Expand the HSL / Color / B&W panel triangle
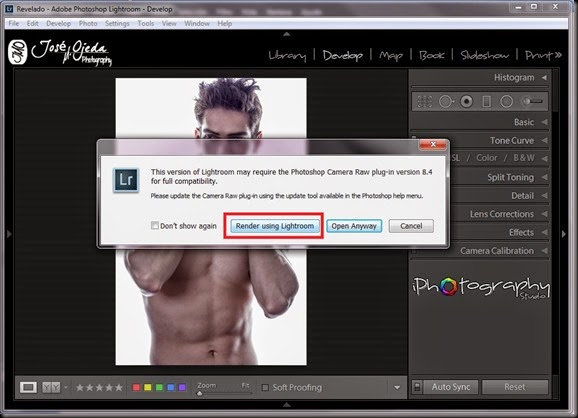The image size is (578, 418). pos(544,158)
